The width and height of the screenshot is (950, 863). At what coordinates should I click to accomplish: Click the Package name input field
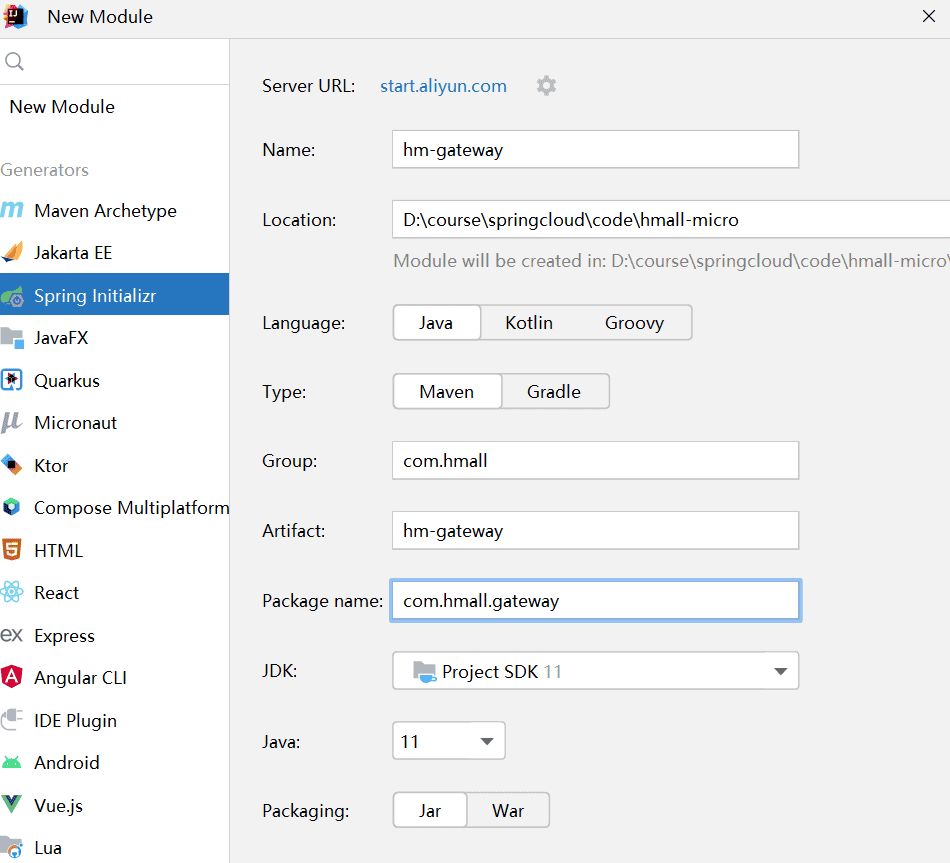point(595,601)
